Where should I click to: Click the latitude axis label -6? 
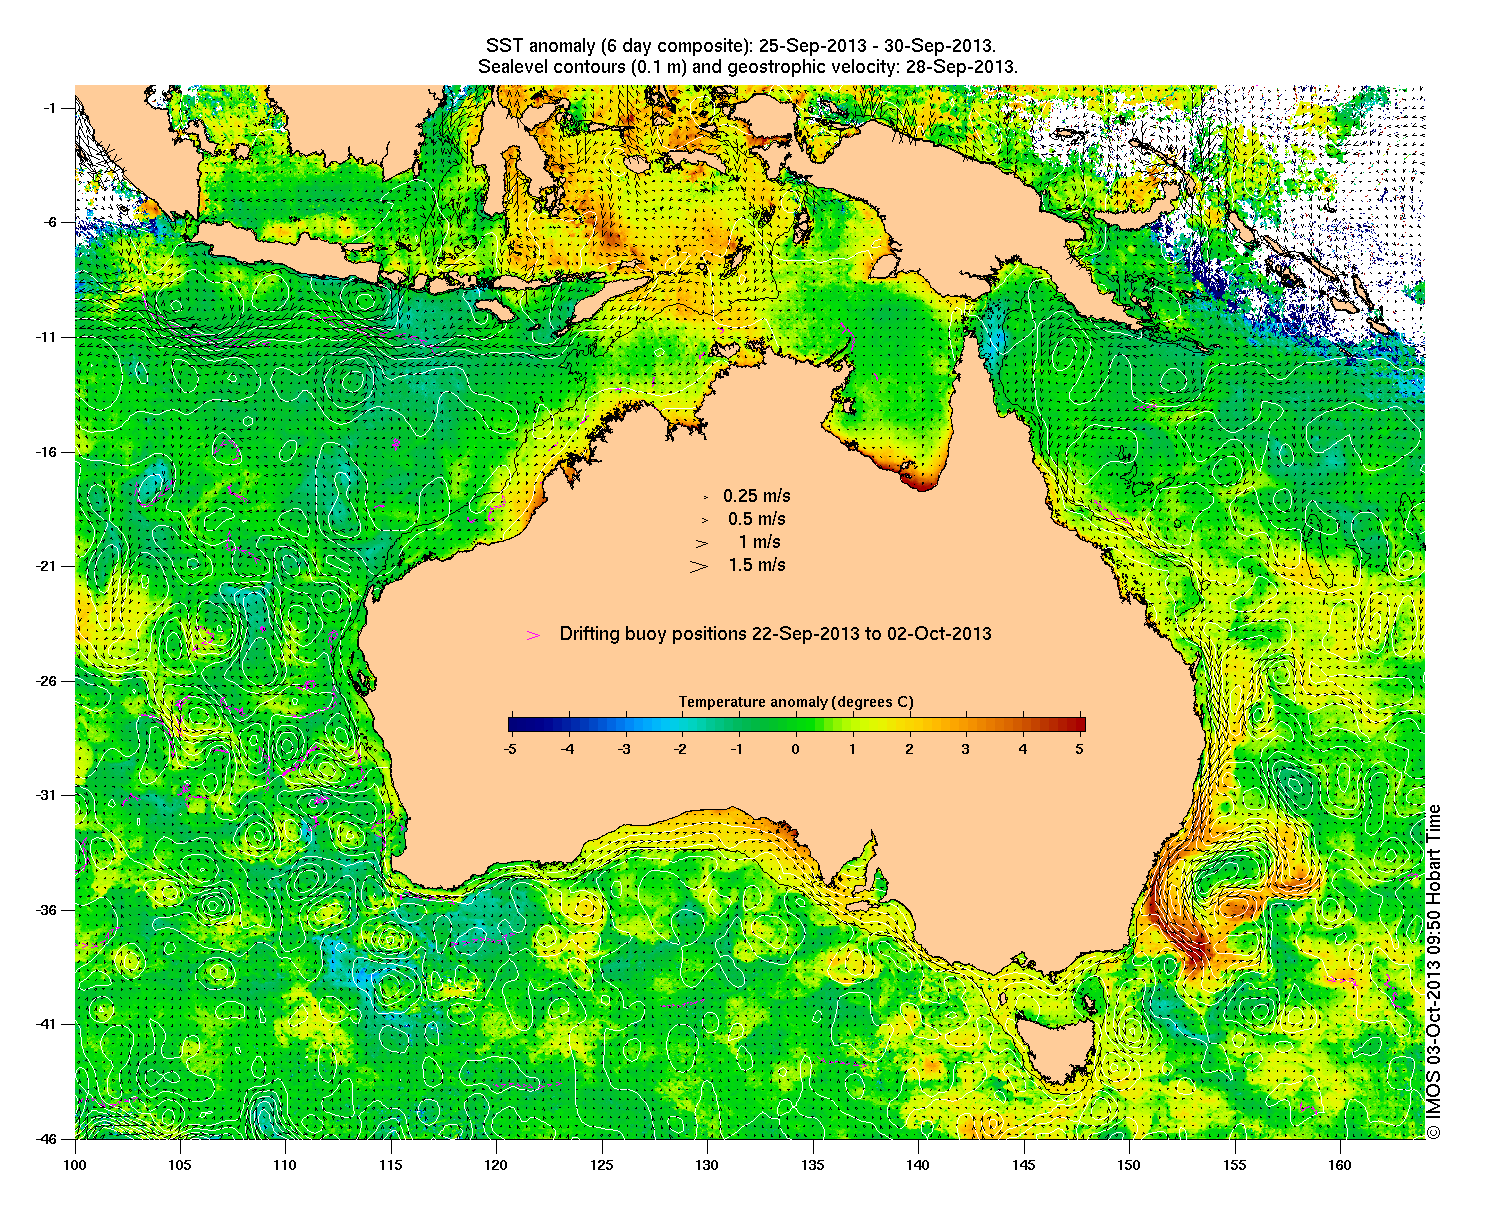(50, 222)
